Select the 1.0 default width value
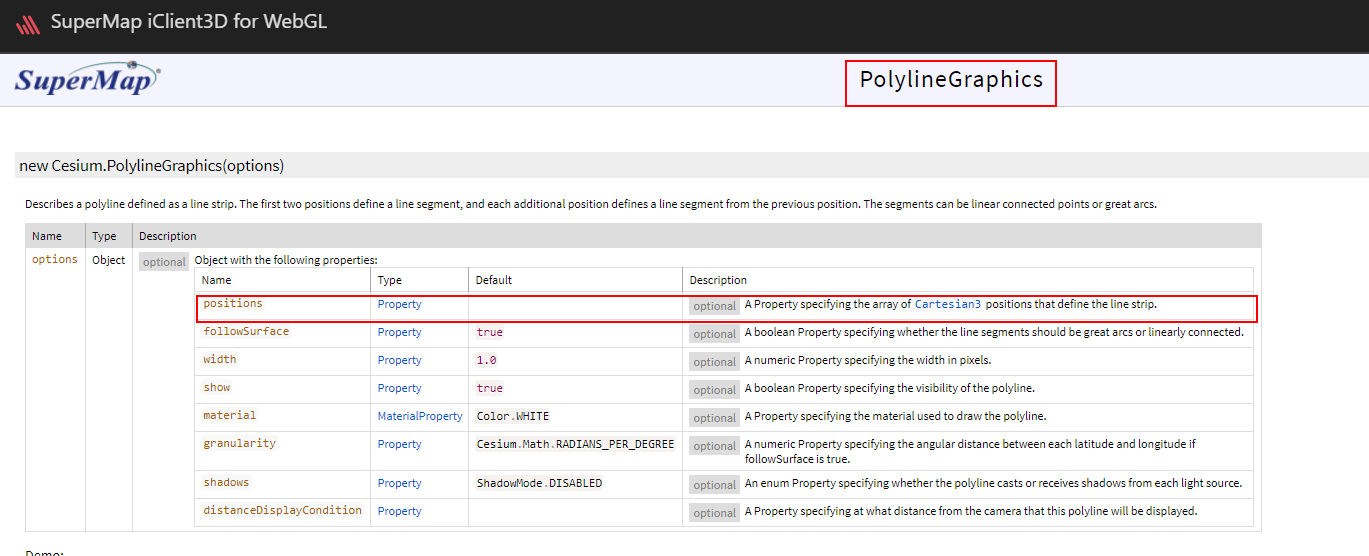The width and height of the screenshot is (1369, 556). (486, 360)
